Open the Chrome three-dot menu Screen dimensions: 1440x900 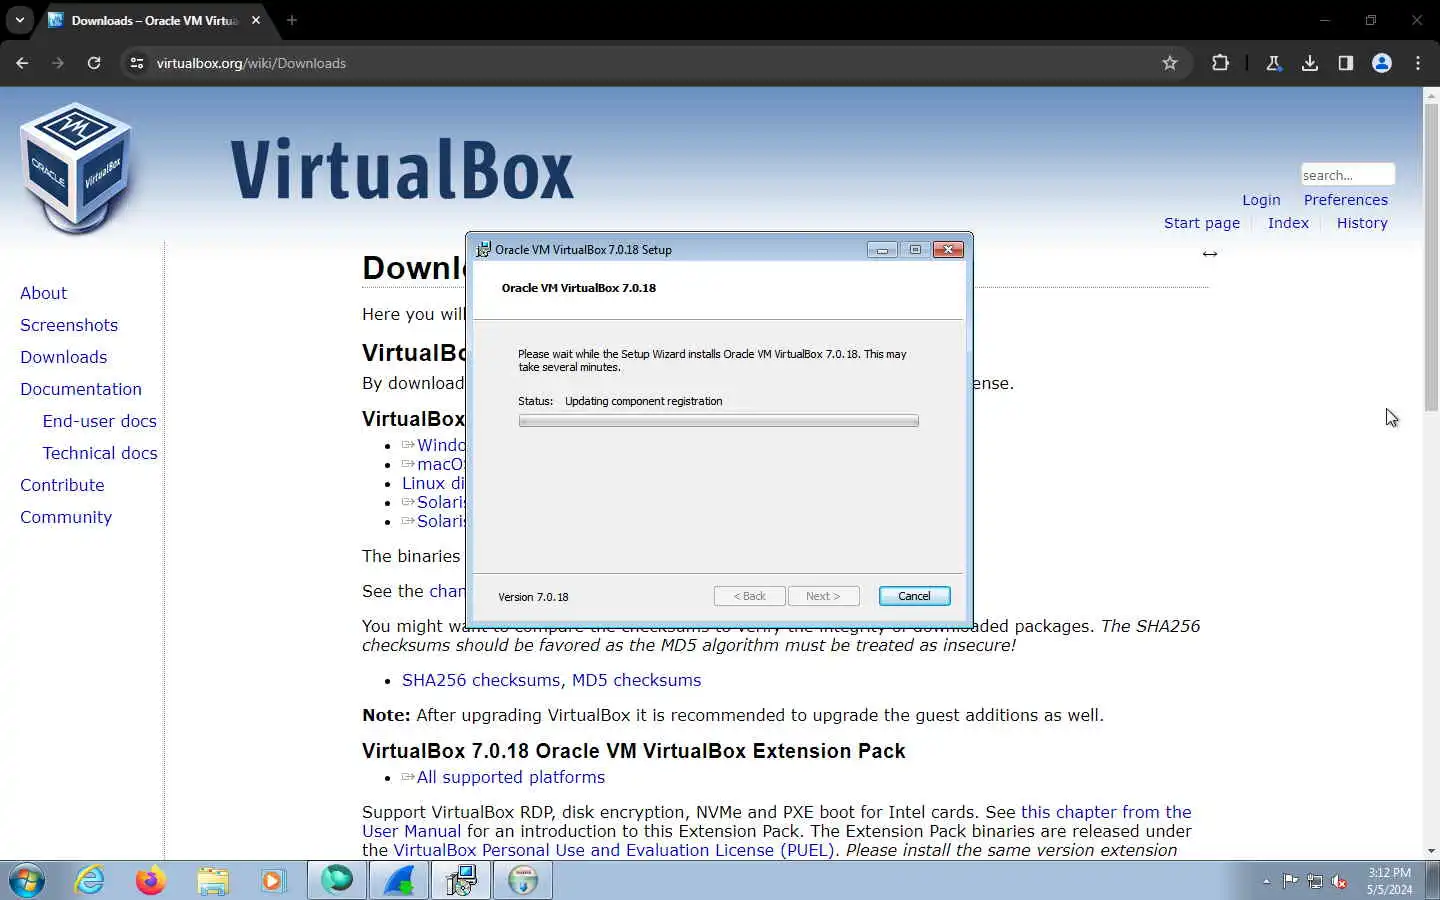coord(1418,63)
